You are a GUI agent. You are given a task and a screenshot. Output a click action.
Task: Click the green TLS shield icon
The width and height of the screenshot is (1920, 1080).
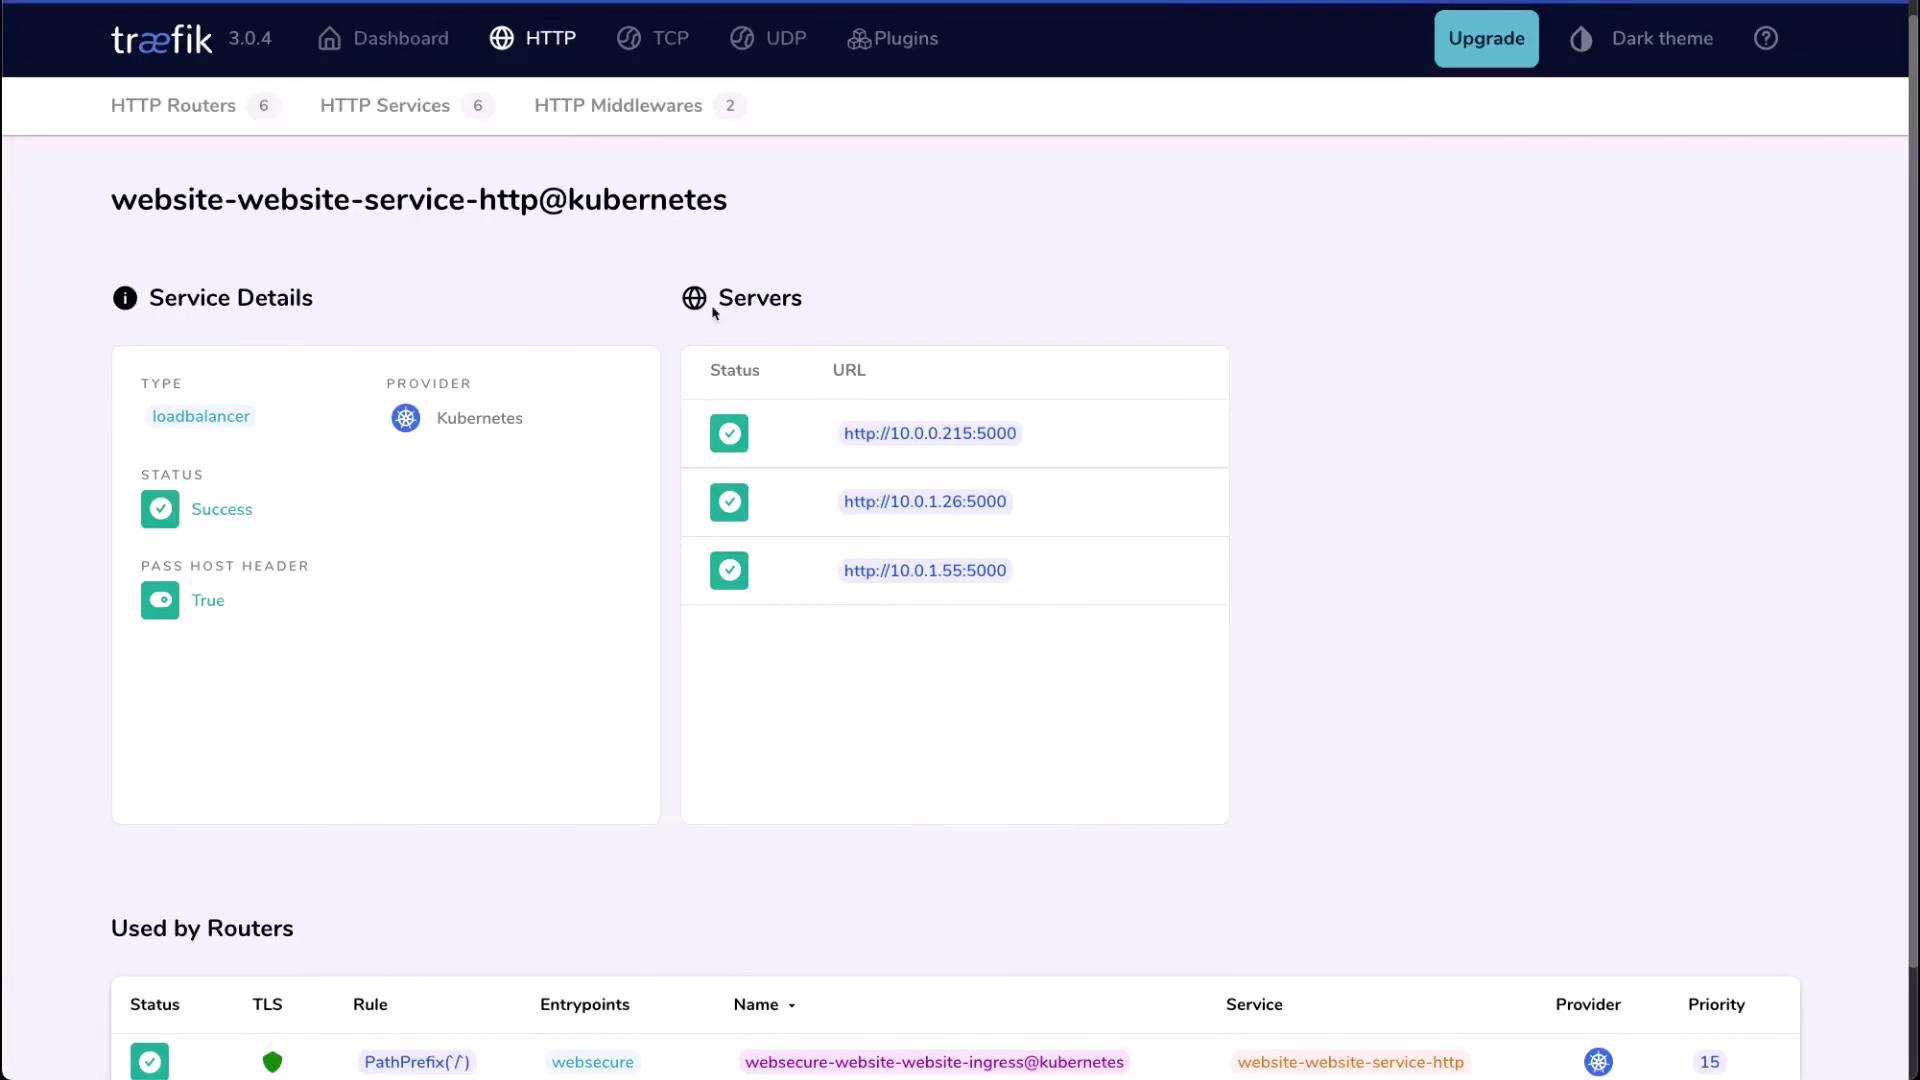(x=272, y=1062)
